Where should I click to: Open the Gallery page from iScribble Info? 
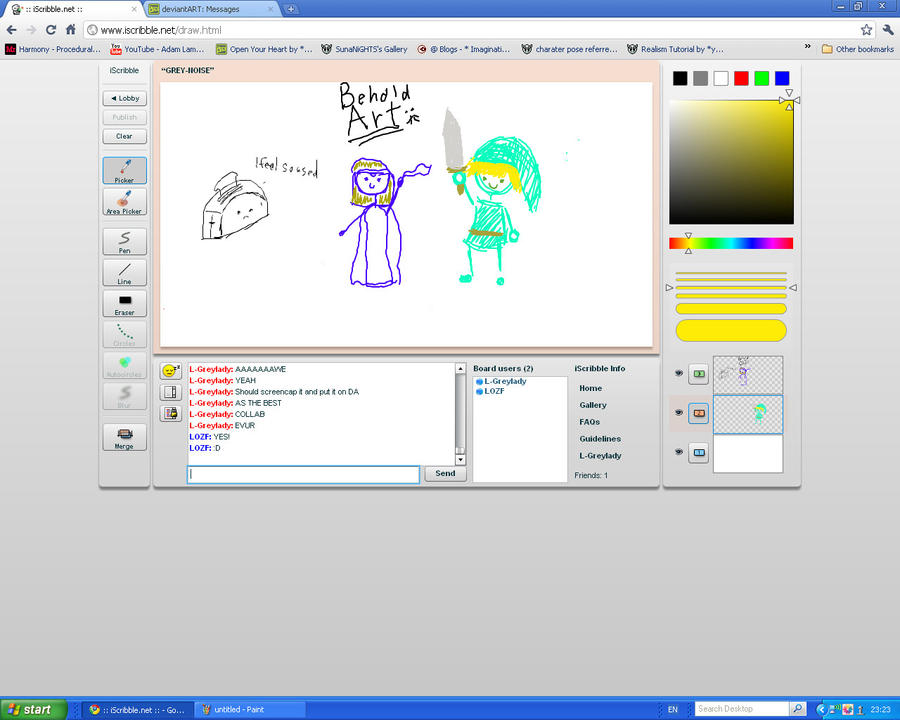pos(594,405)
